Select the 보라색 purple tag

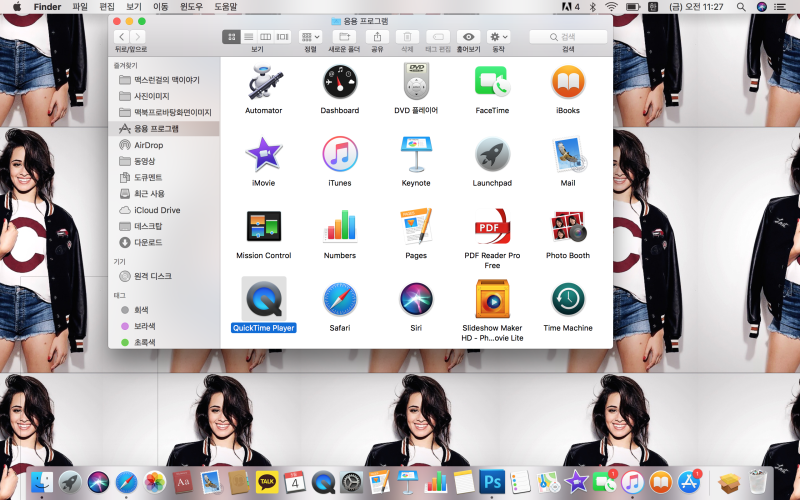coord(164,326)
